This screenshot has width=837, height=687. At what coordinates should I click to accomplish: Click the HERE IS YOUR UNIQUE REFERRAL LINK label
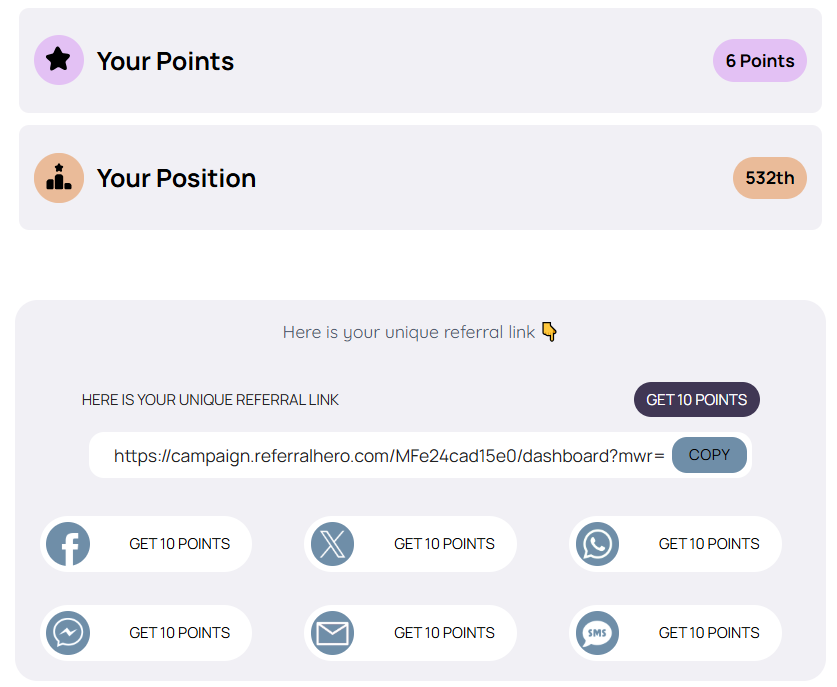point(210,400)
